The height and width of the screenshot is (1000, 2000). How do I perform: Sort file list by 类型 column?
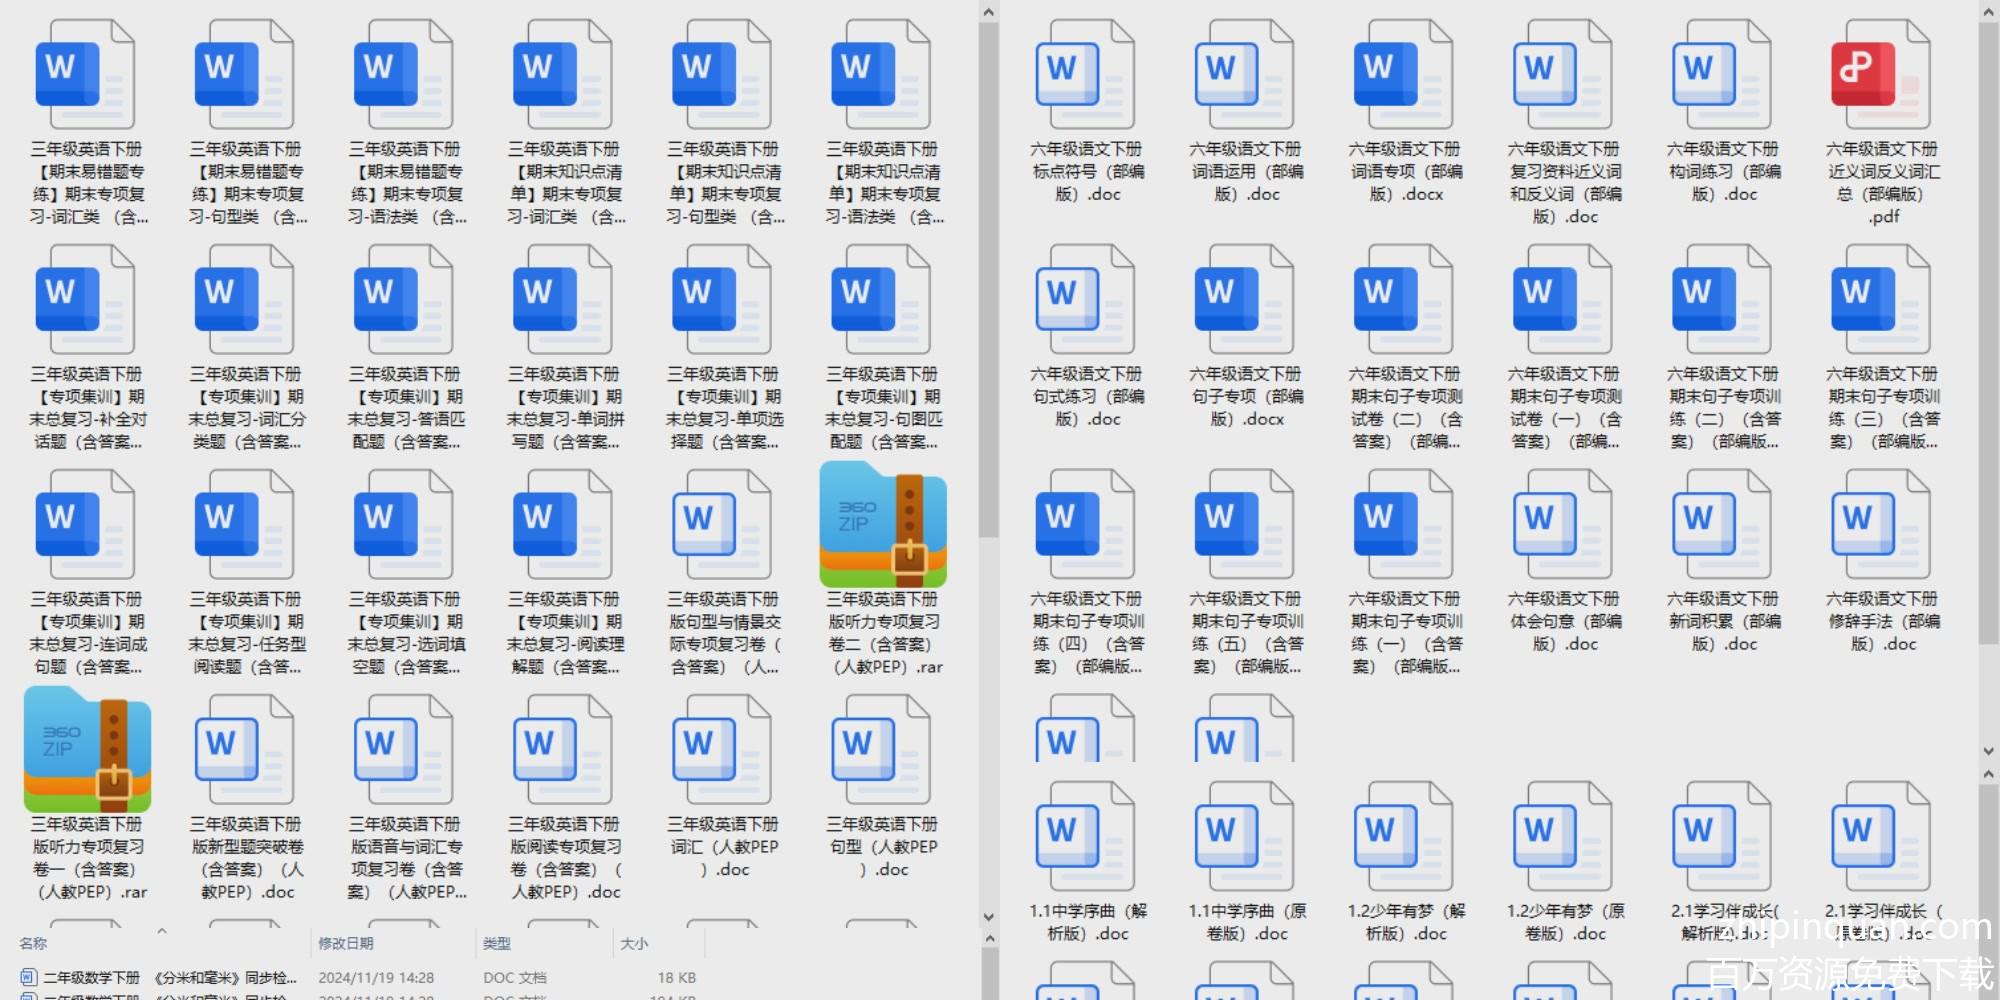tap(497, 943)
